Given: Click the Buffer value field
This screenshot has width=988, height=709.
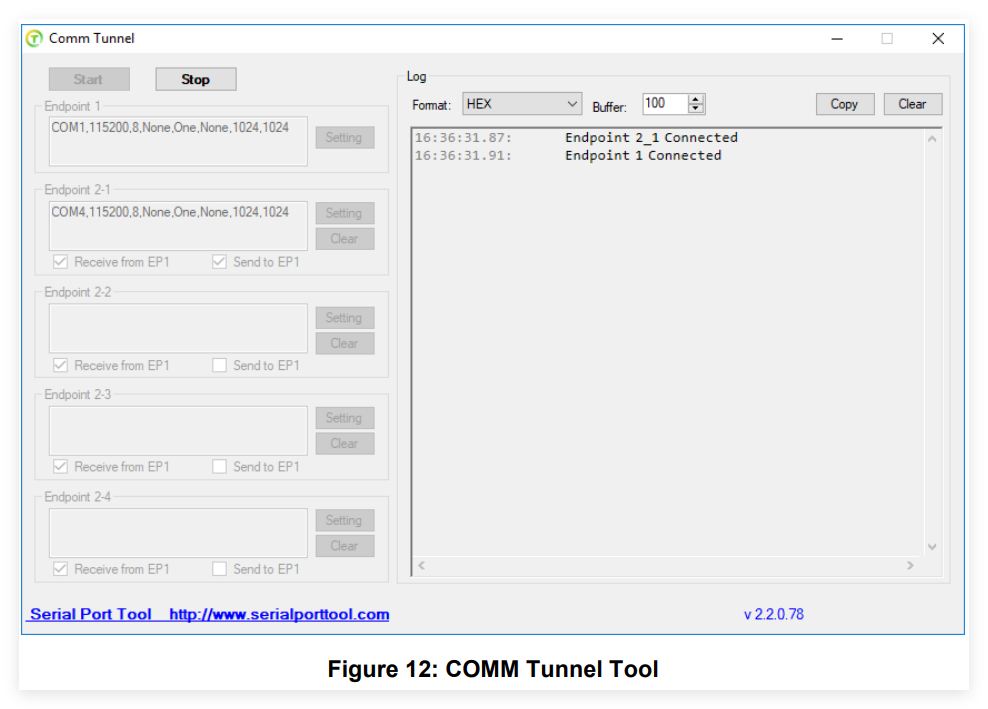Looking at the screenshot, I should coord(665,103).
